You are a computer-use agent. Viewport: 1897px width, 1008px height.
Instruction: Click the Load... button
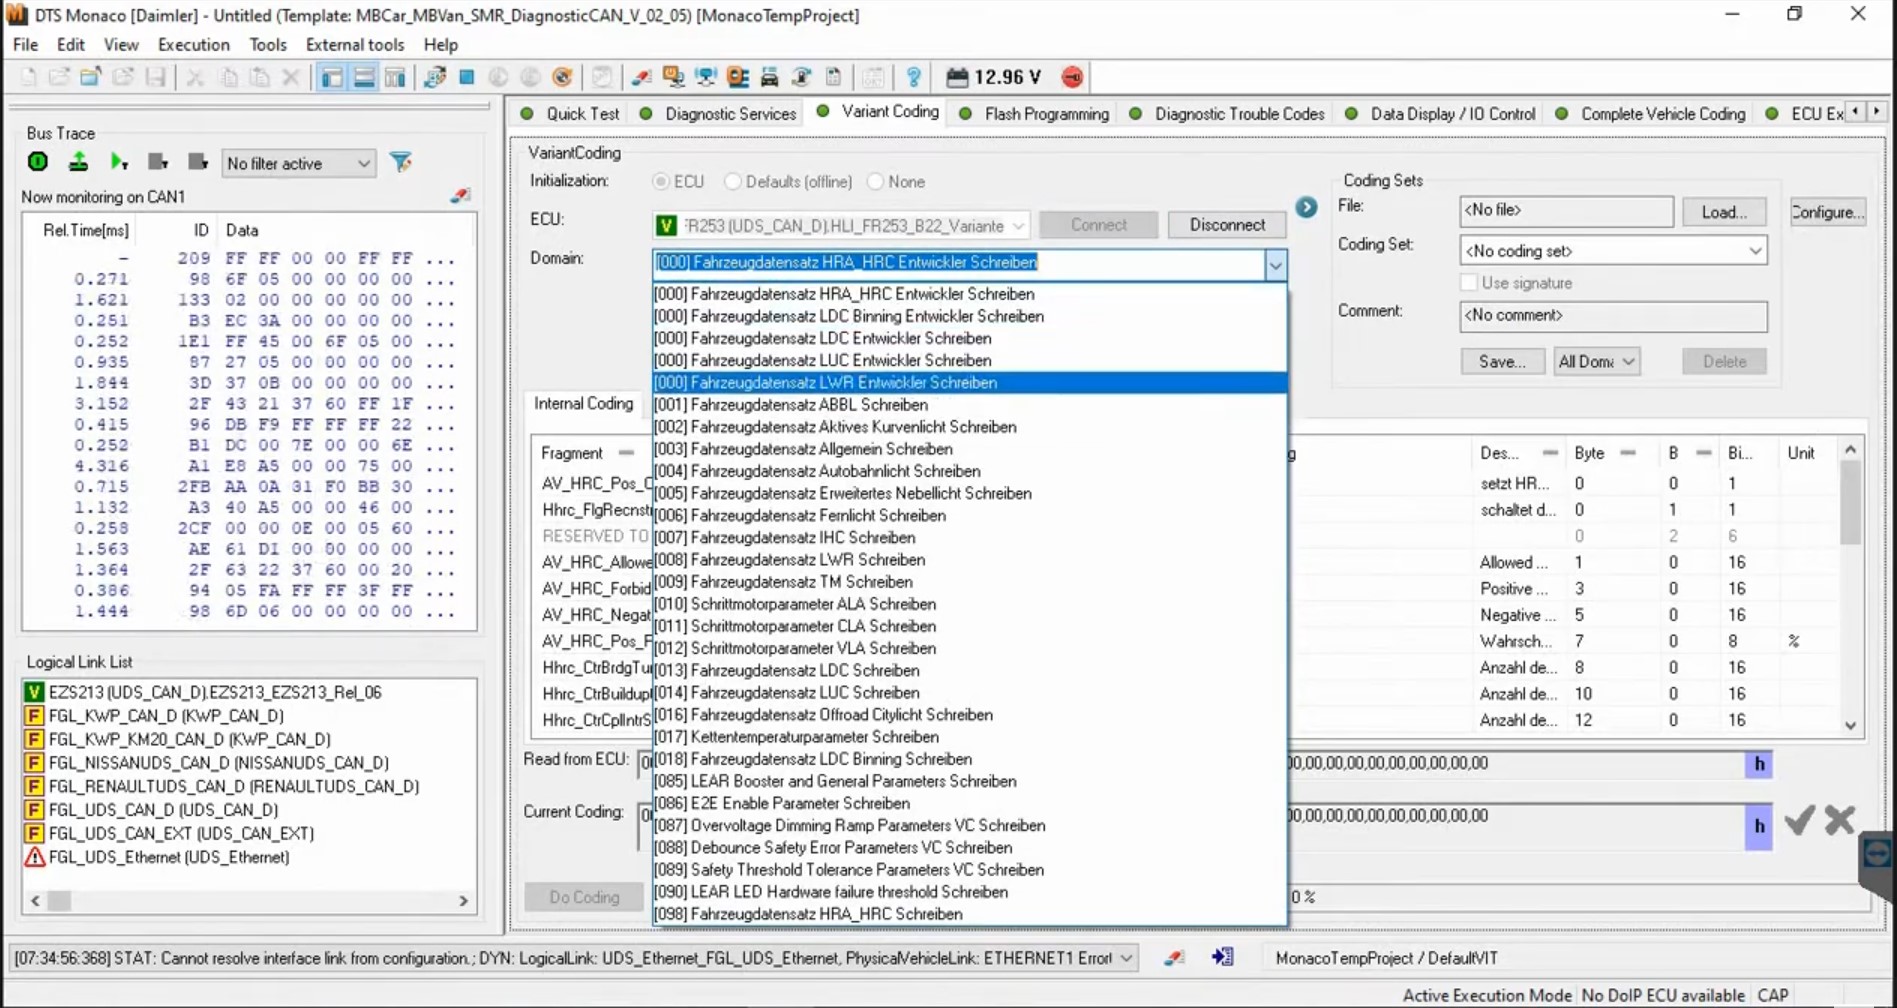[x=1724, y=212]
